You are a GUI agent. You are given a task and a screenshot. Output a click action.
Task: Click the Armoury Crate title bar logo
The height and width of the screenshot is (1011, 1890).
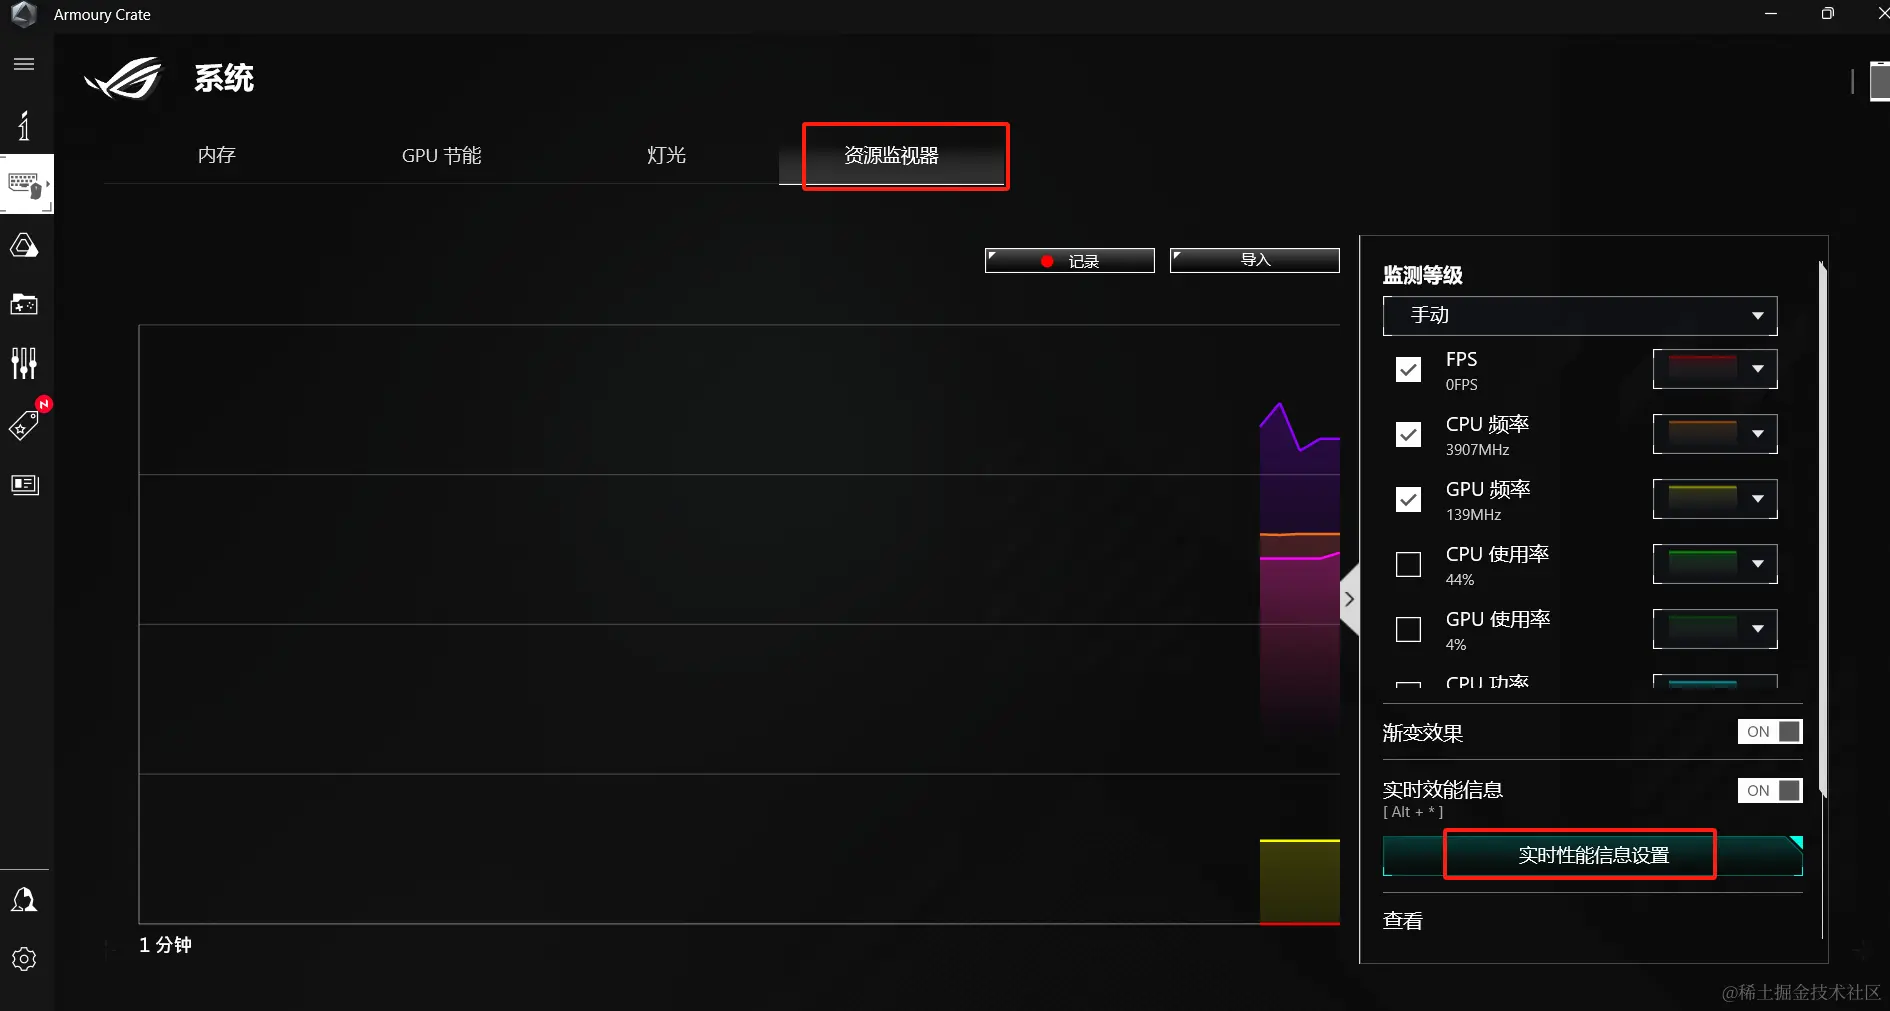(x=24, y=14)
